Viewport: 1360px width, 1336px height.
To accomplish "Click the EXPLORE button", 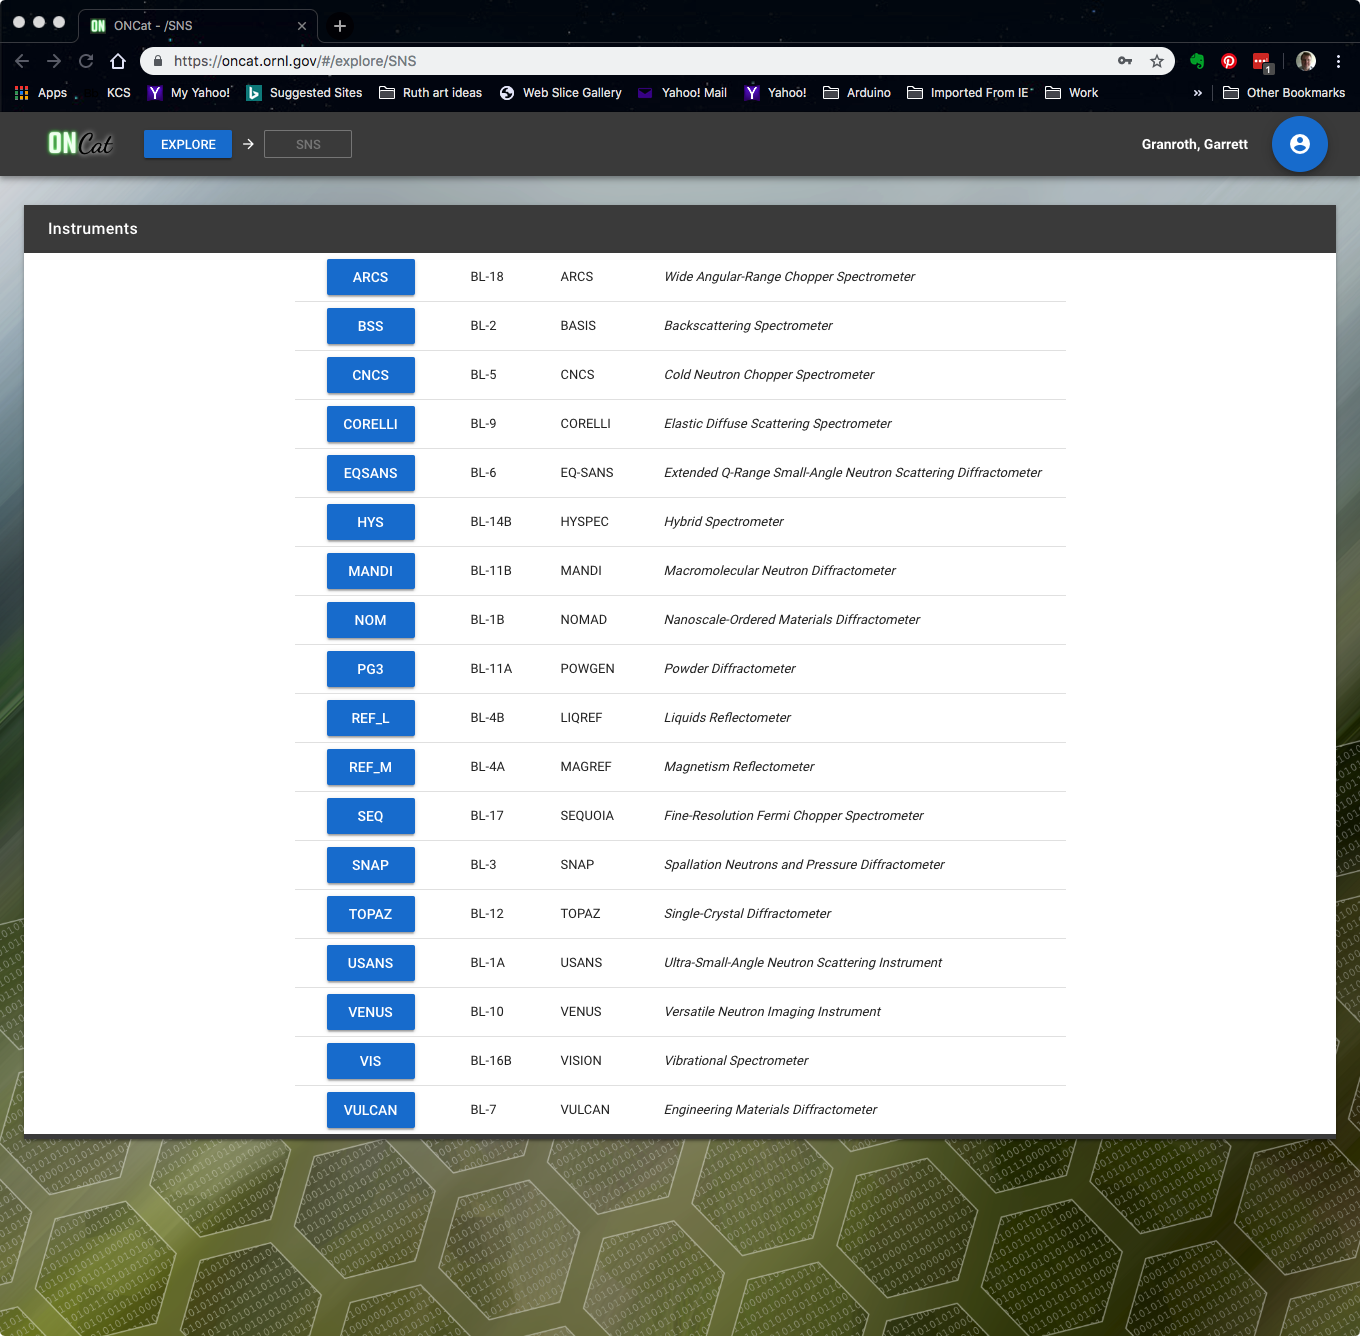I will click(188, 144).
